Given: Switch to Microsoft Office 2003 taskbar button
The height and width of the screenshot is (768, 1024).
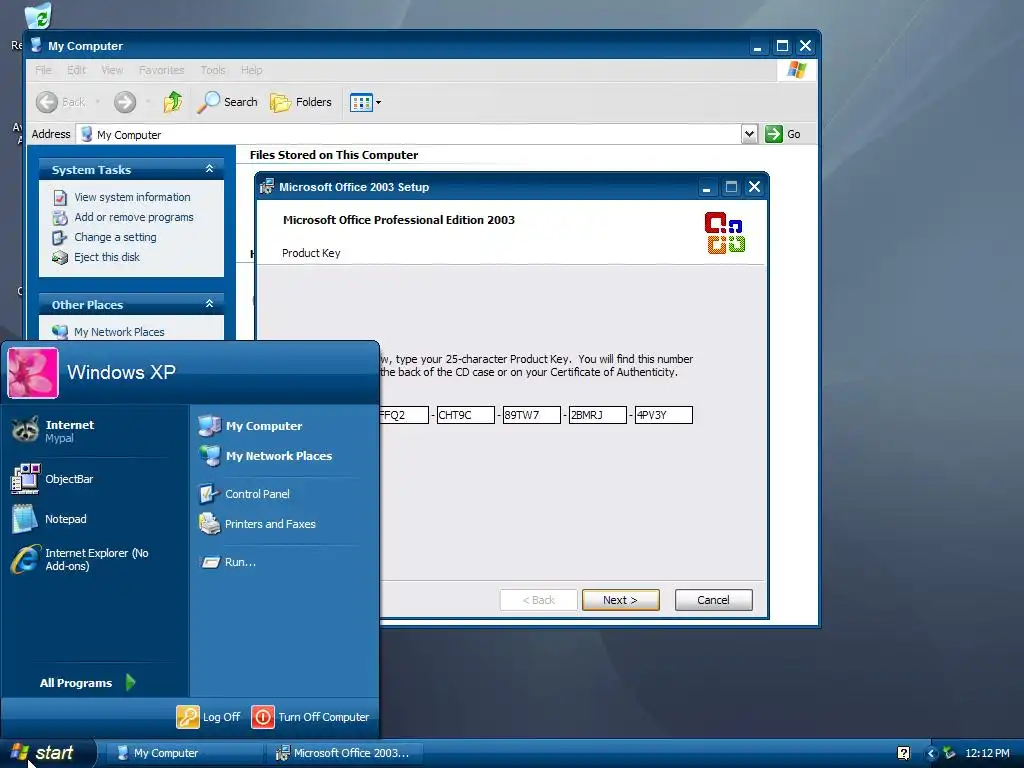Looking at the screenshot, I should (x=344, y=753).
